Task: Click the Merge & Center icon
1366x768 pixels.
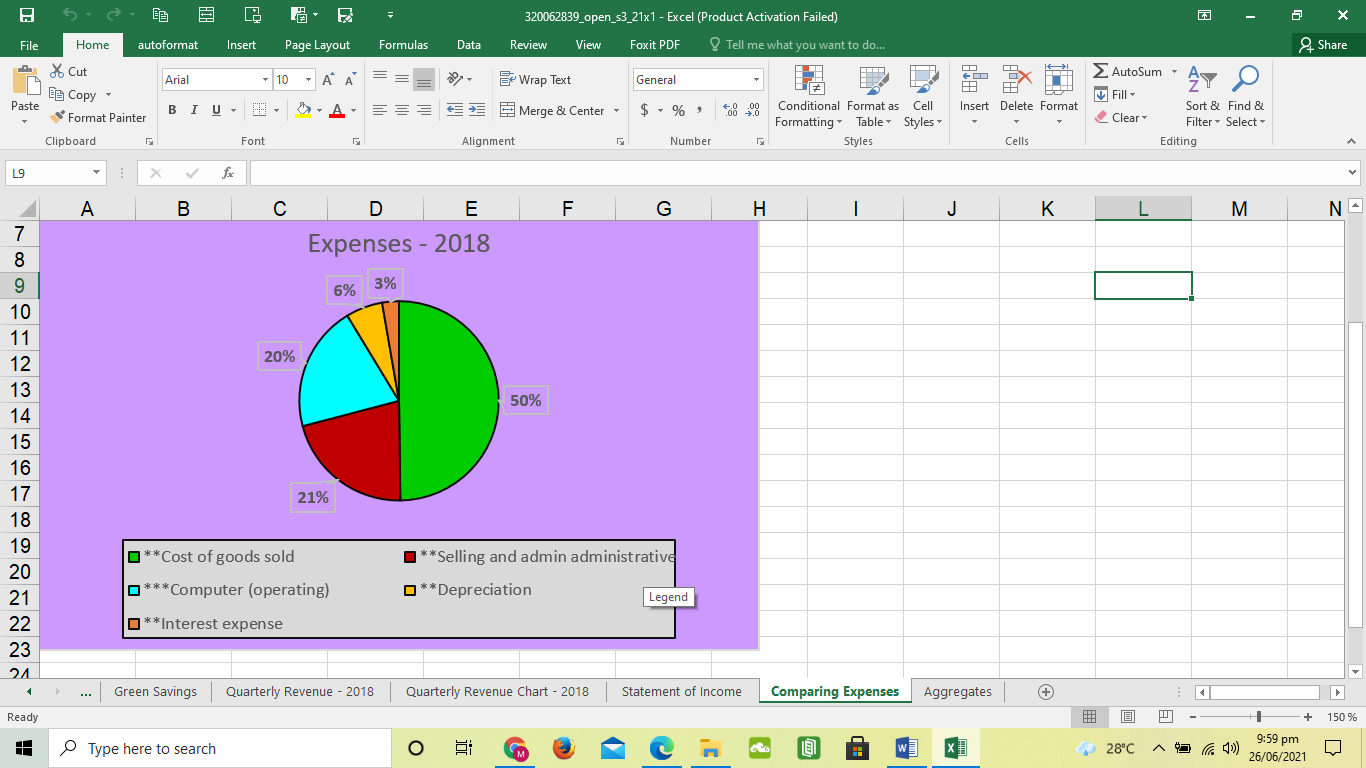Action: point(553,111)
